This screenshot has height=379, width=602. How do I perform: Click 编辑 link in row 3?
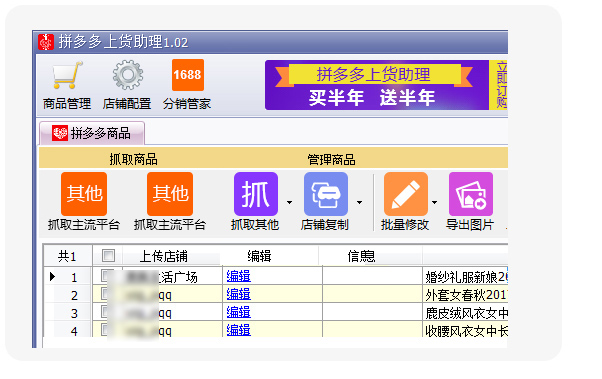click(238, 312)
